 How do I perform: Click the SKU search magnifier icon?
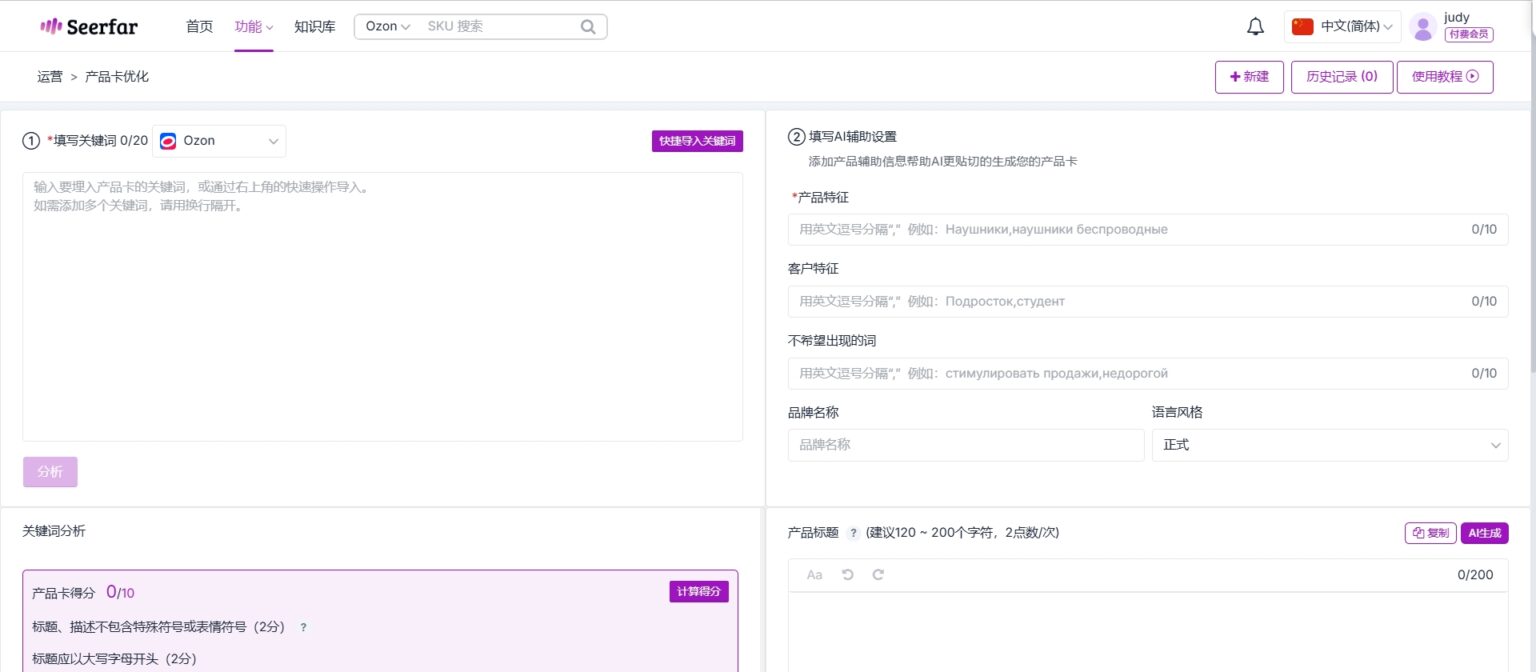pos(587,26)
